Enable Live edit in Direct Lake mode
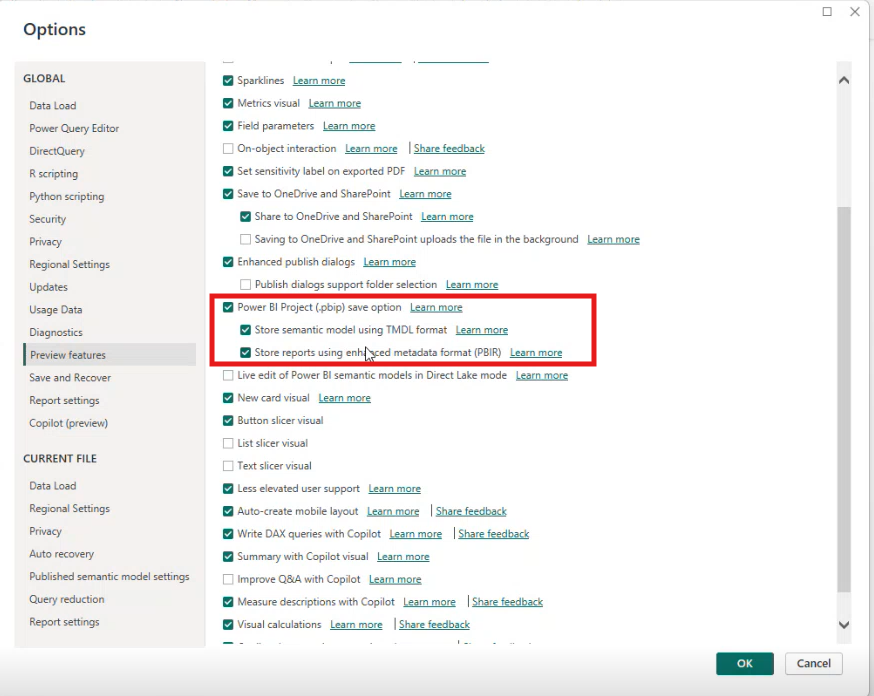The image size is (874, 696). pos(228,376)
